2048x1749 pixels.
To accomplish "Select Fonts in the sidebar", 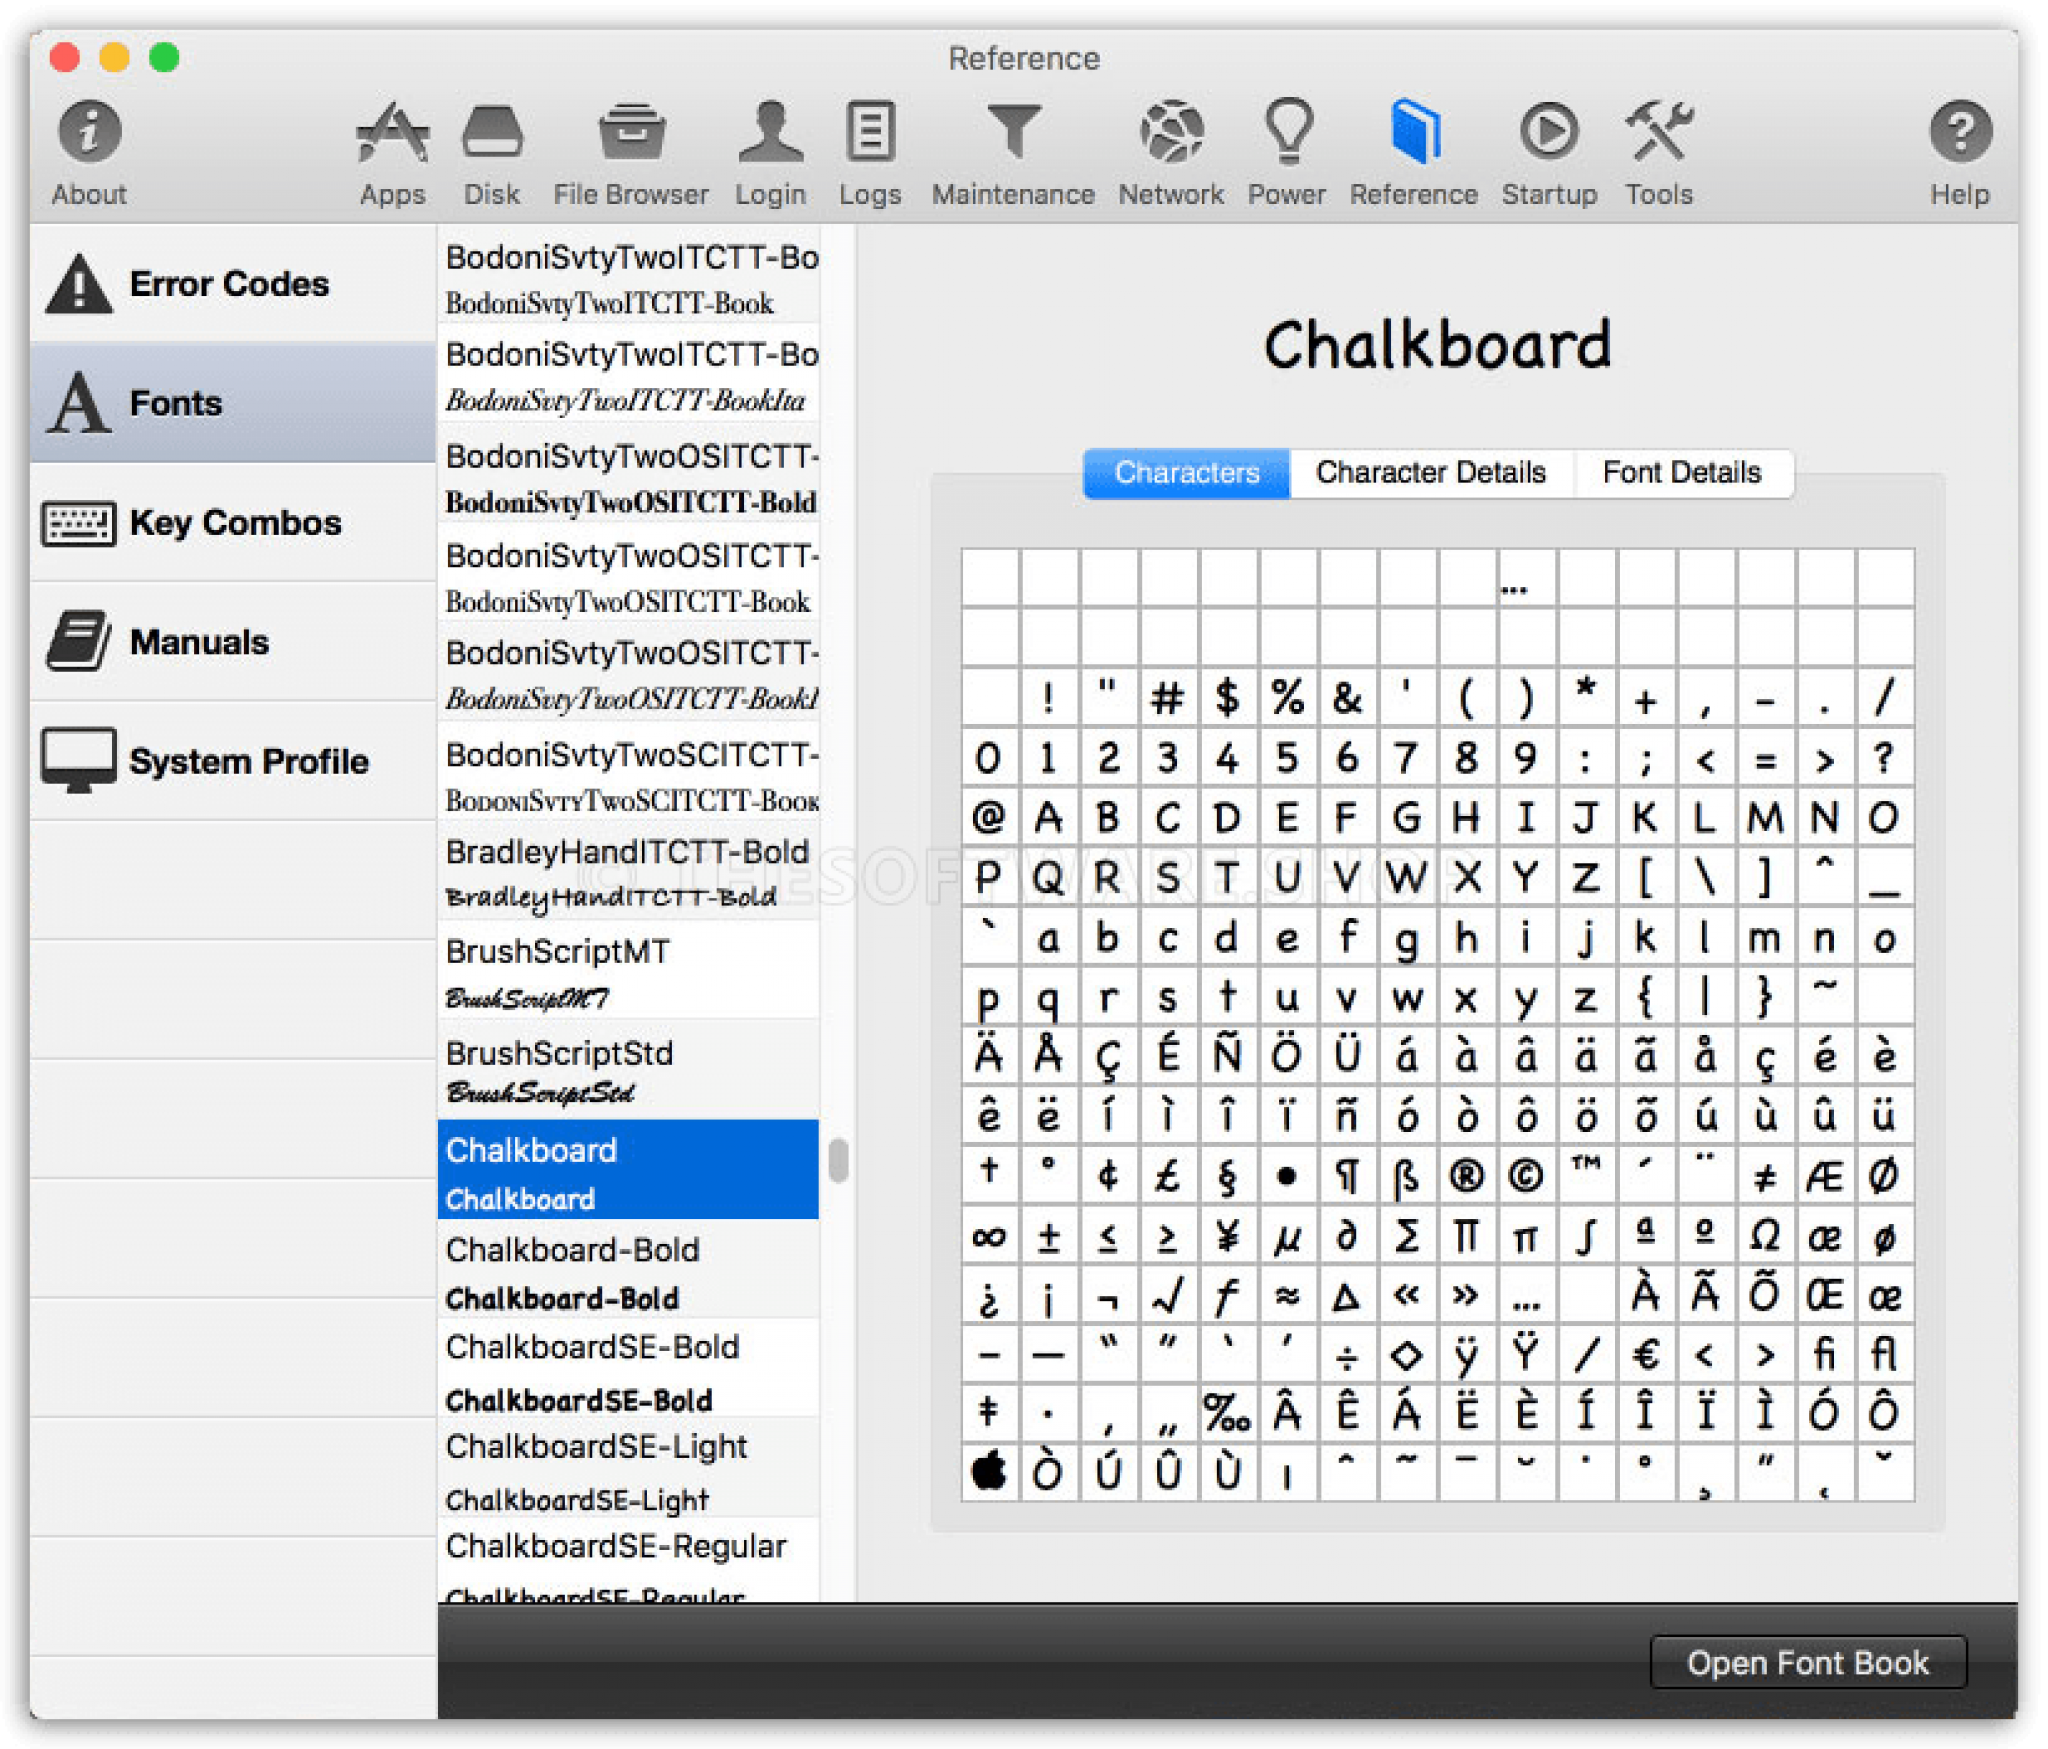I will tap(233, 402).
